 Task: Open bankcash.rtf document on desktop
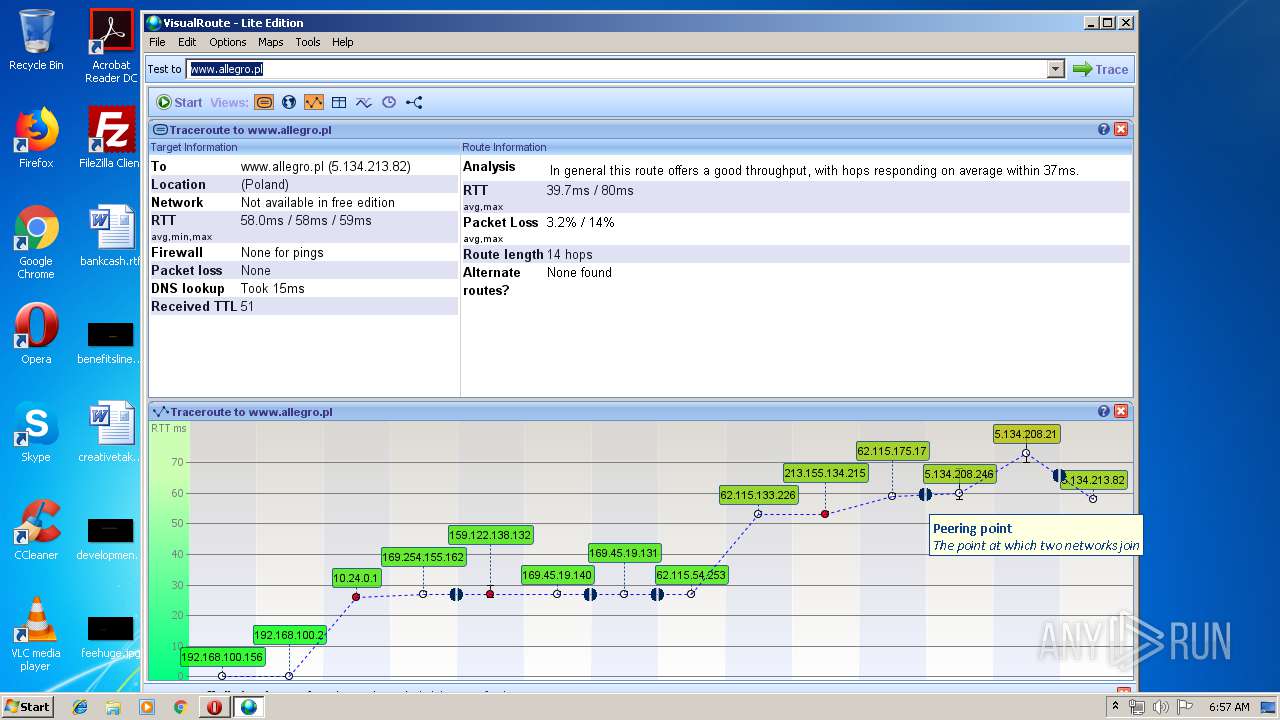pos(111,236)
